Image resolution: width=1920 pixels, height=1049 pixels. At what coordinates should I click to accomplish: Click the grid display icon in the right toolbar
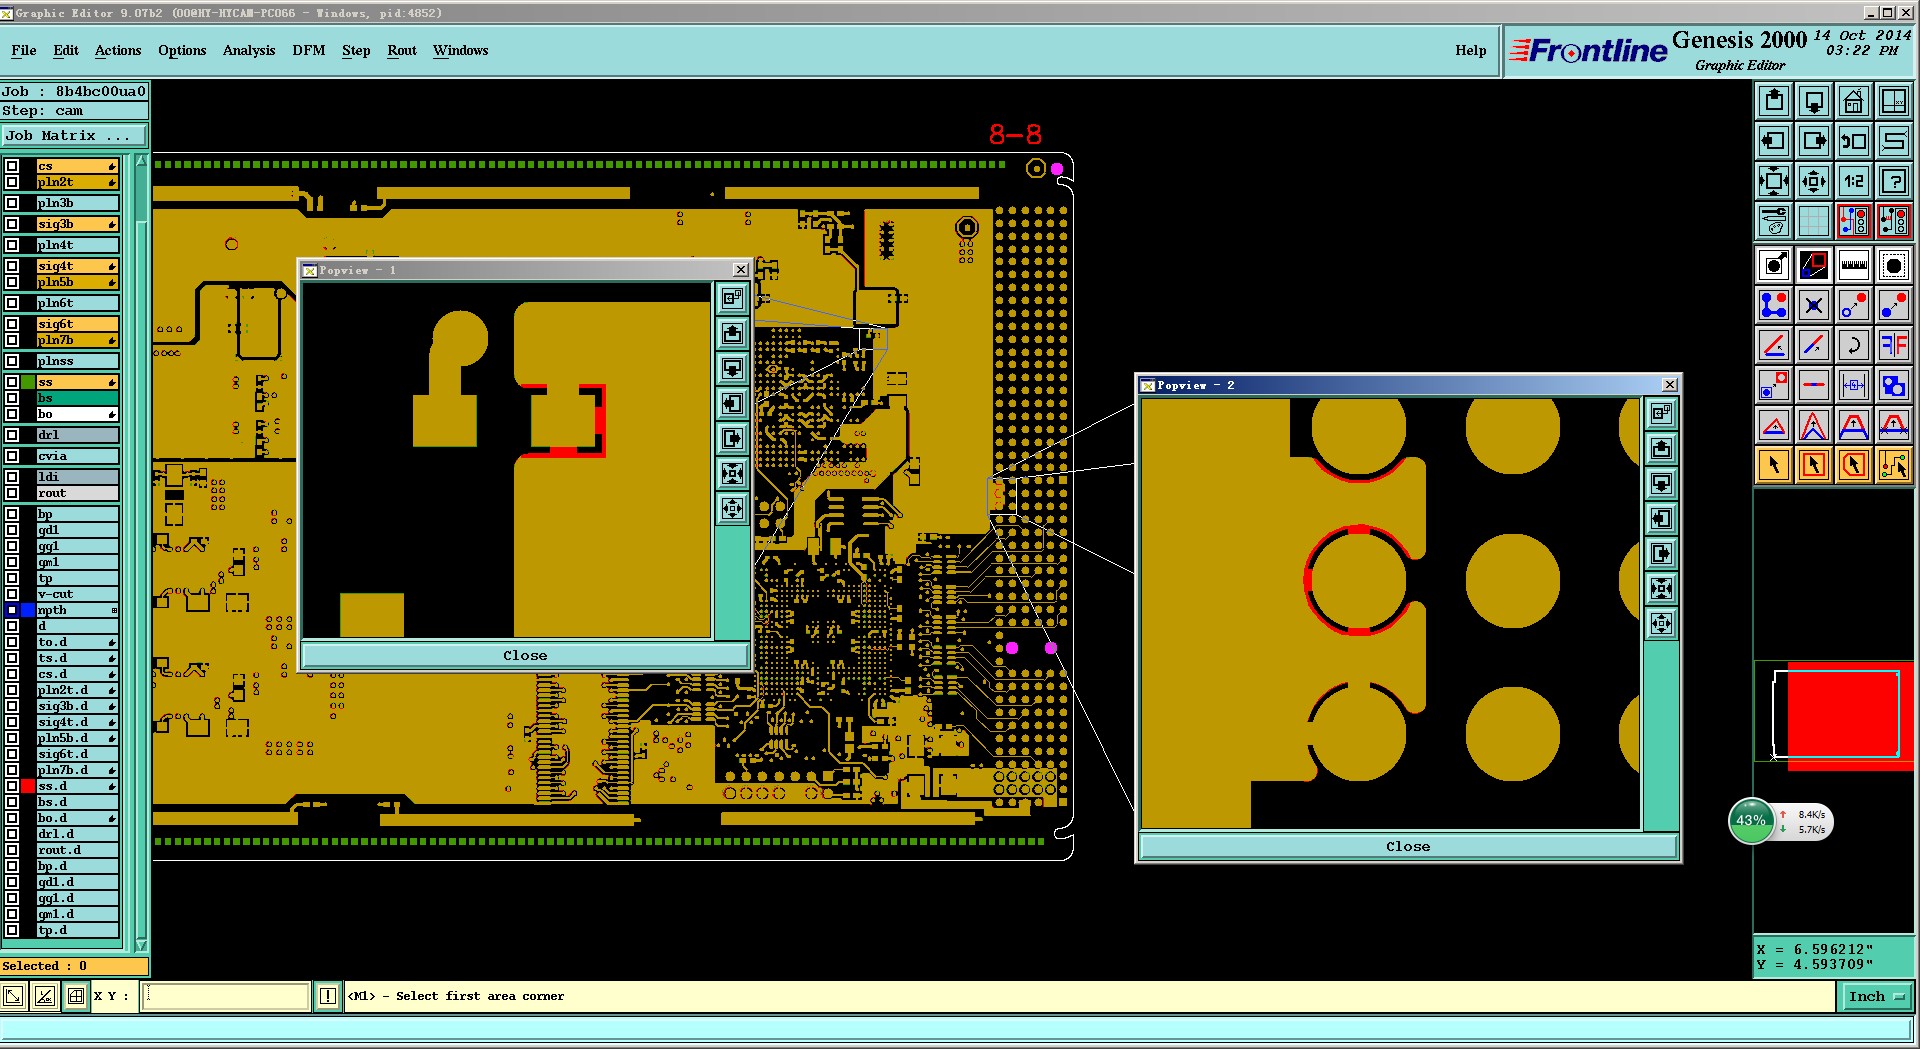click(x=1813, y=221)
